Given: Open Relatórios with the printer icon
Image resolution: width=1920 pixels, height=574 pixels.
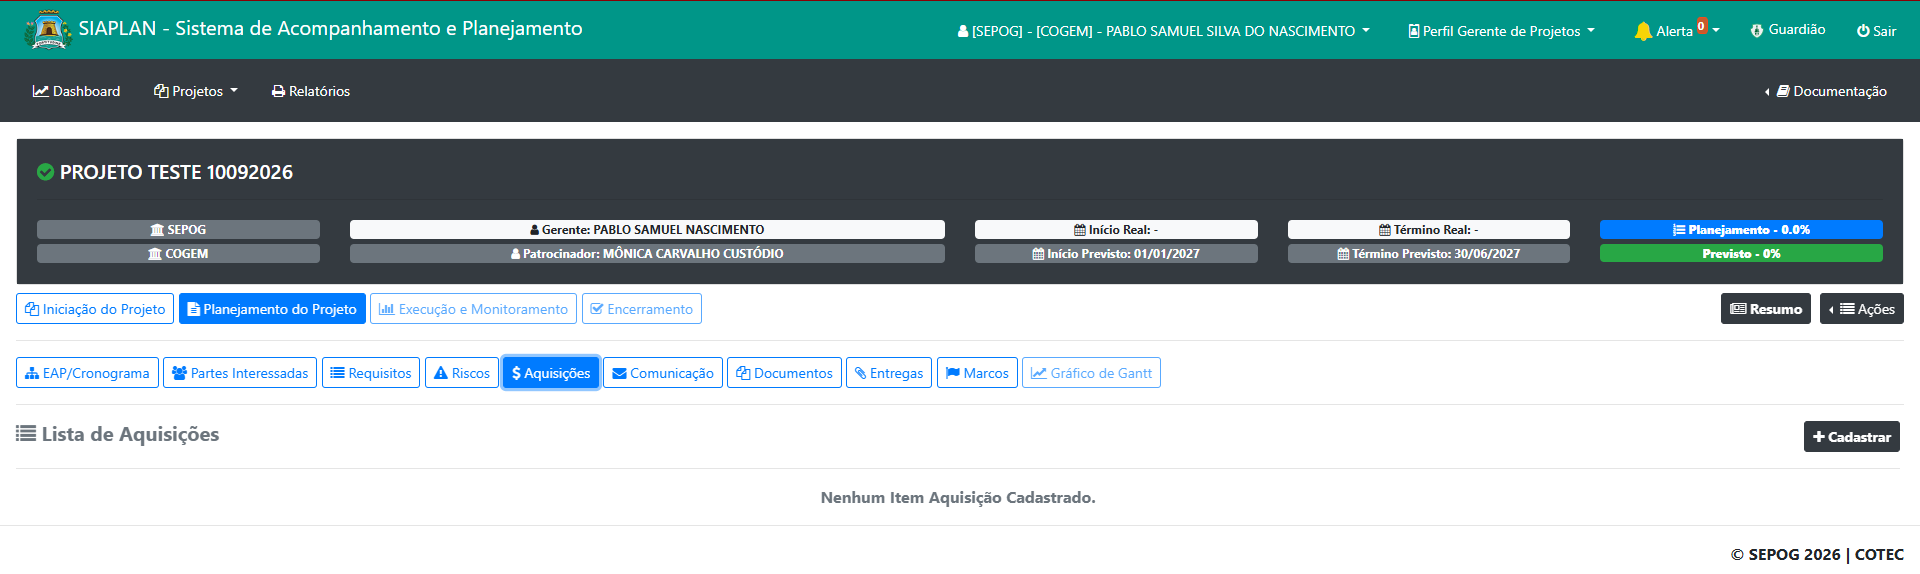Looking at the screenshot, I should click(311, 91).
